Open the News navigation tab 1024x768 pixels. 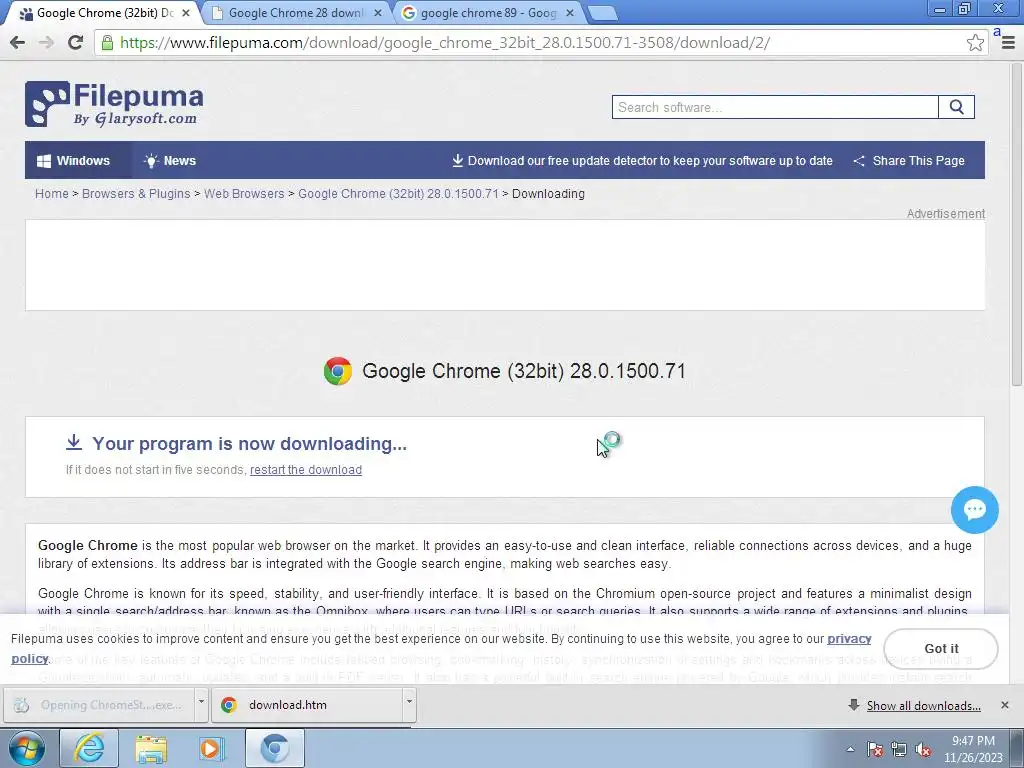pyautogui.click(x=169, y=161)
